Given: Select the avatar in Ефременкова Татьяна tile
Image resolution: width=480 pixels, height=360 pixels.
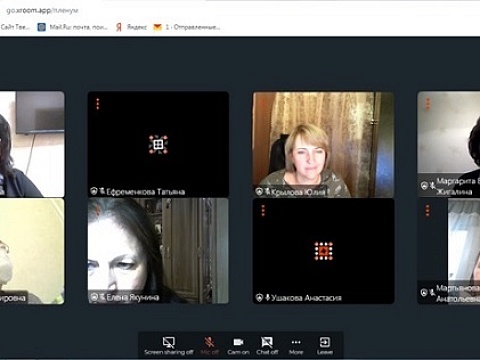Looking at the screenshot, I should click(x=158, y=144).
